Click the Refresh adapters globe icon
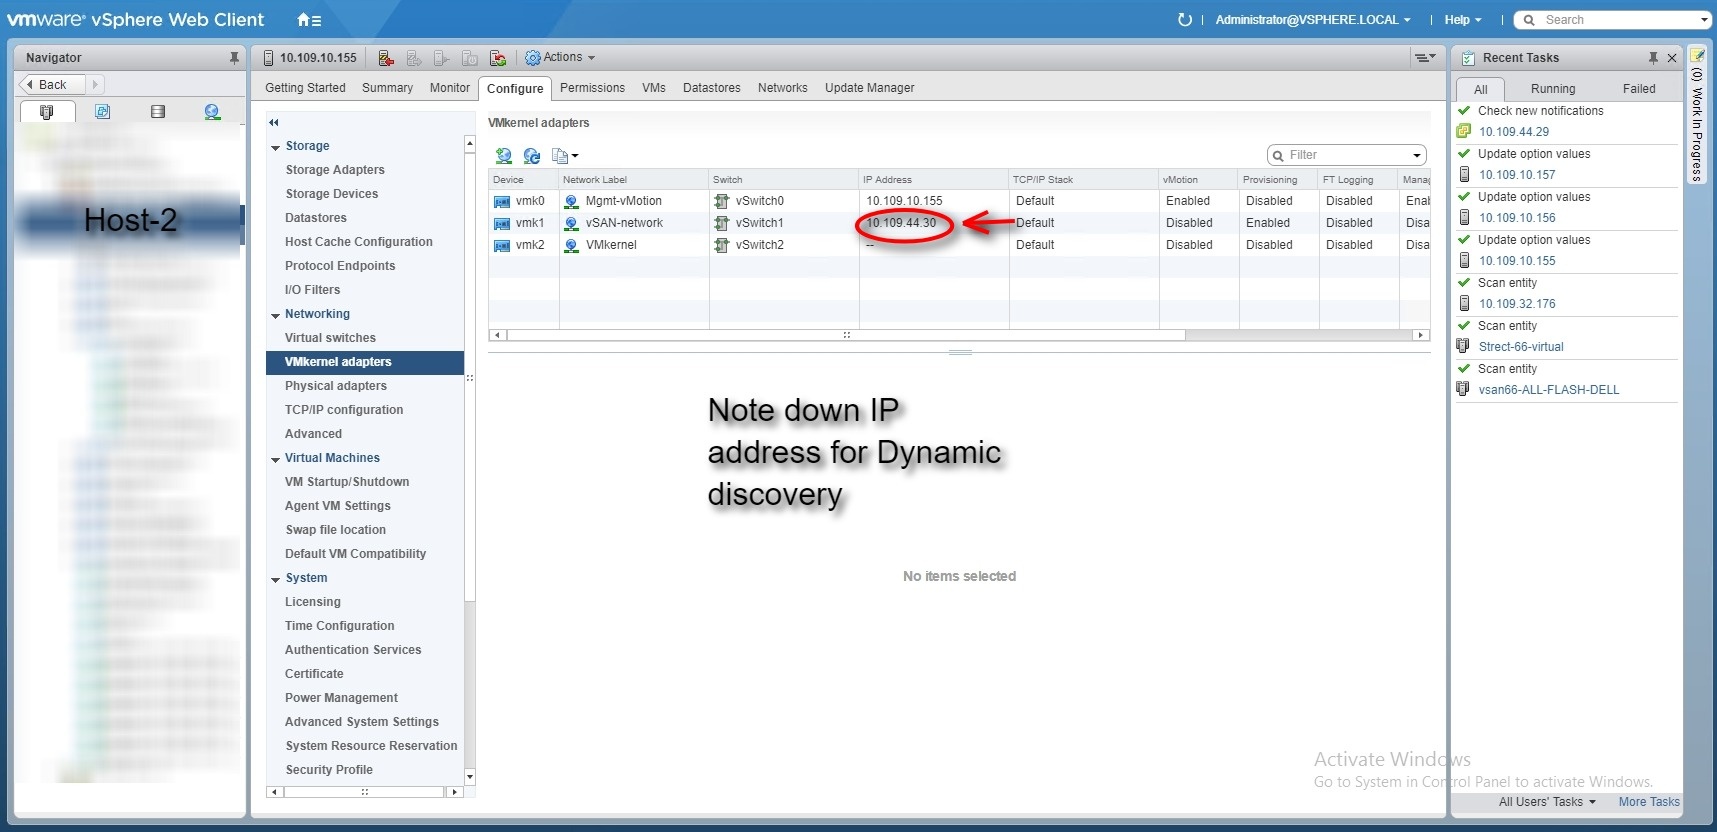This screenshot has width=1717, height=832. [532, 155]
